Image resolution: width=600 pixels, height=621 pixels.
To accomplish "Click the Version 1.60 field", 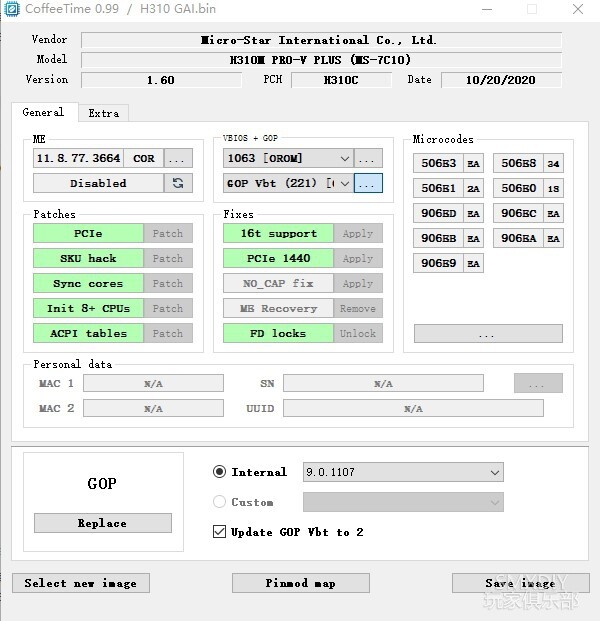I will pyautogui.click(x=161, y=80).
